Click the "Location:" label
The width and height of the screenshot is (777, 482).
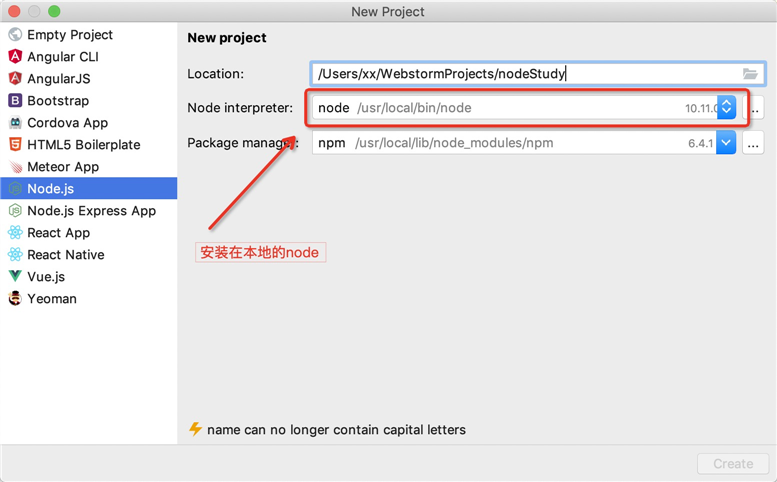tap(216, 74)
